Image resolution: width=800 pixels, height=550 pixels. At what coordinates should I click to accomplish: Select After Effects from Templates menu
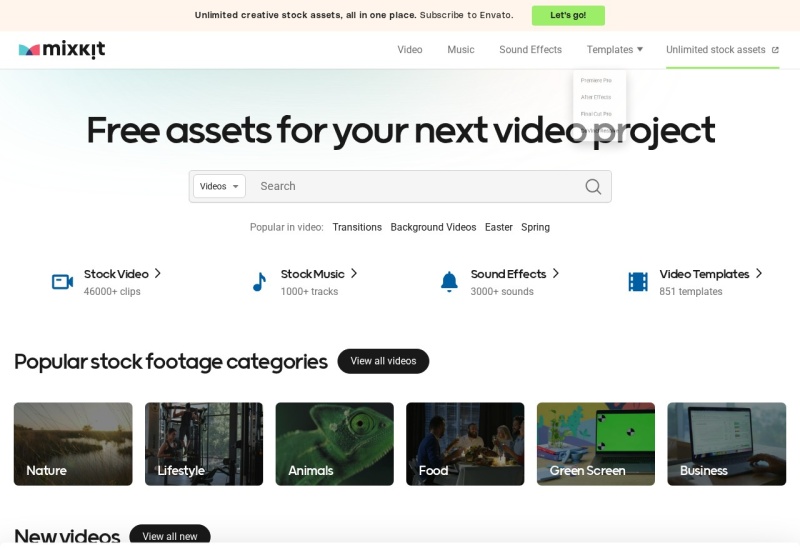[596, 97]
